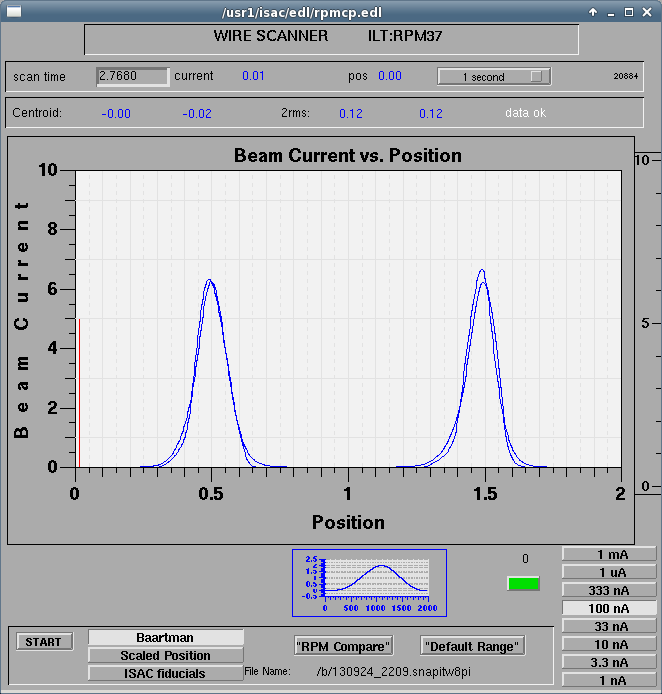This screenshot has width=662, height=694.
Task: Select the 1 uA range
Action: 609,572
